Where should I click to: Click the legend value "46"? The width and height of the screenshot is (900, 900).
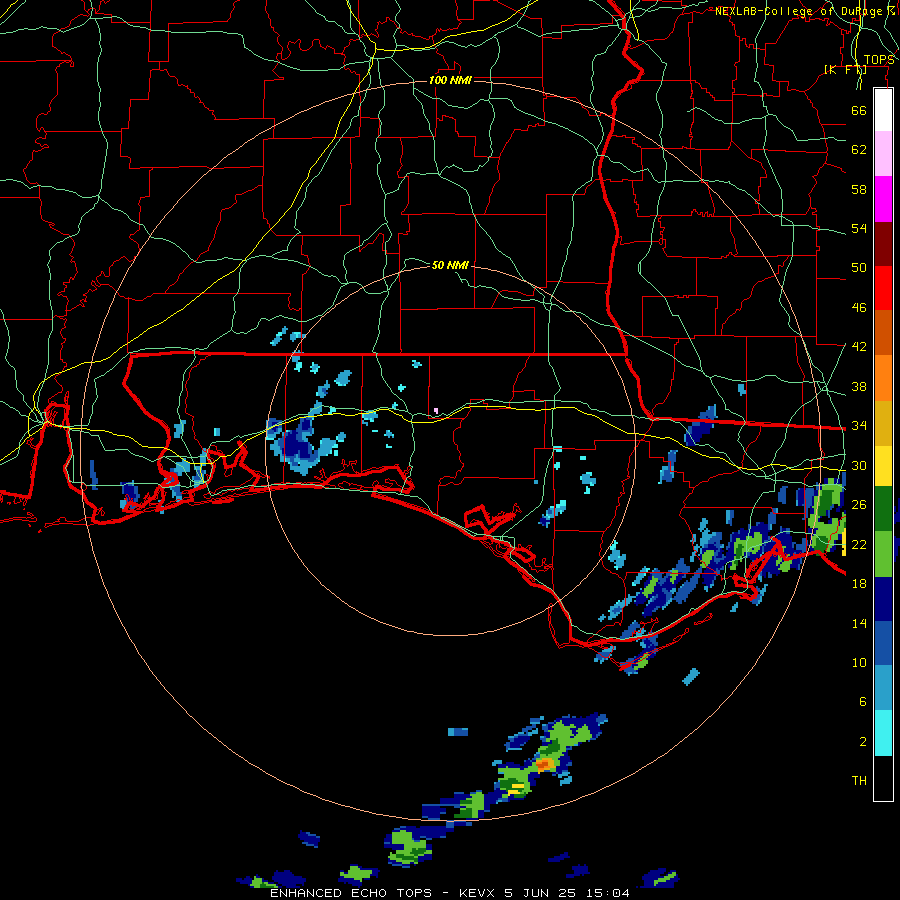click(x=859, y=308)
